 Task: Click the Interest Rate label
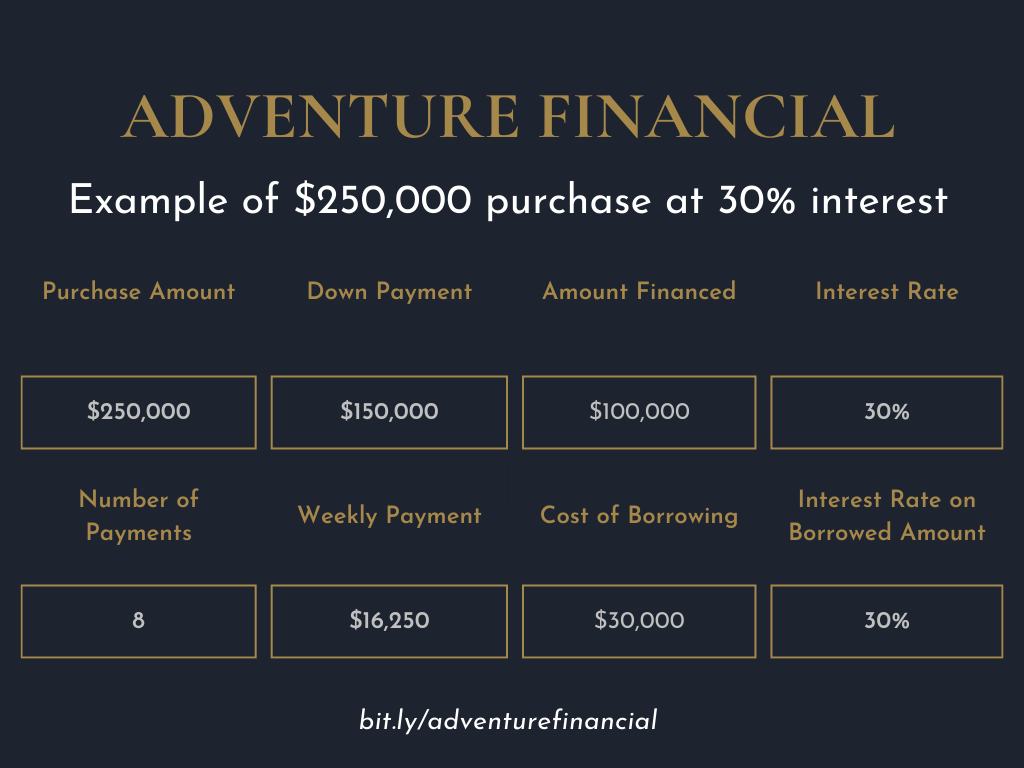(887, 291)
